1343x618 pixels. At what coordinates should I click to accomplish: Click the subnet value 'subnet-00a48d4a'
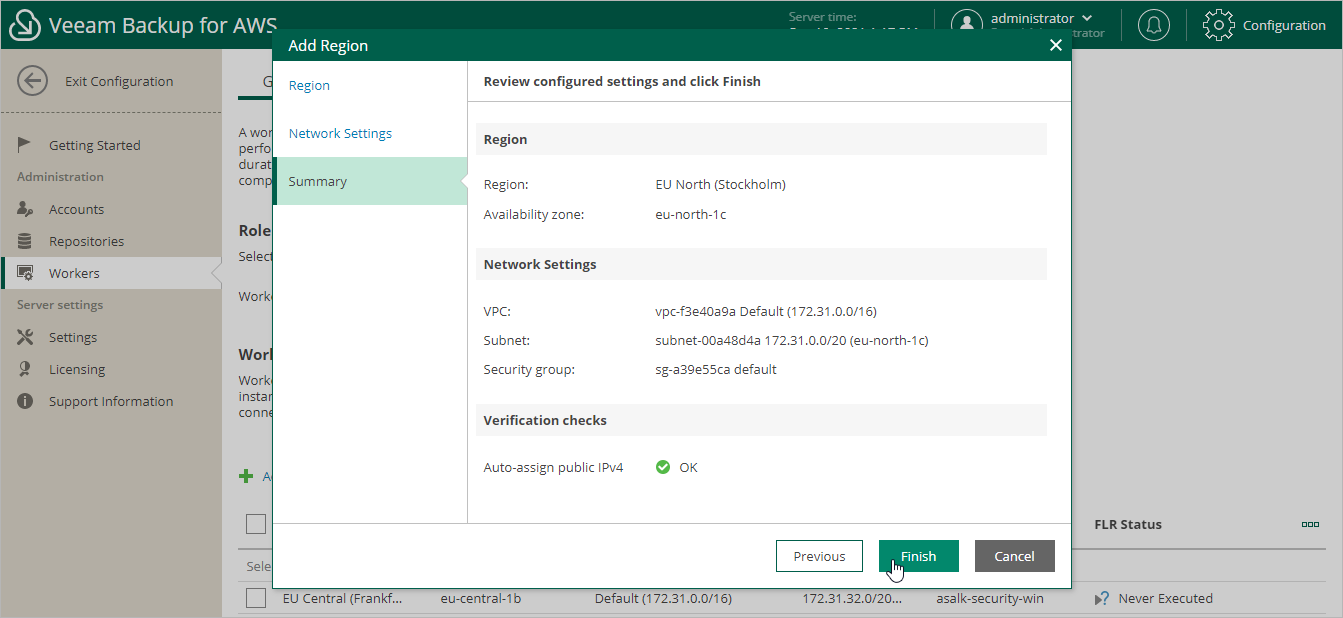coord(792,340)
